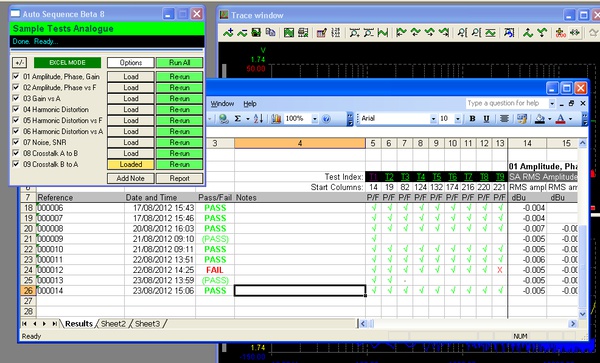Toggle Bold formatting in Excel toolbar
Screen dimensions: 600x363
(473, 119)
